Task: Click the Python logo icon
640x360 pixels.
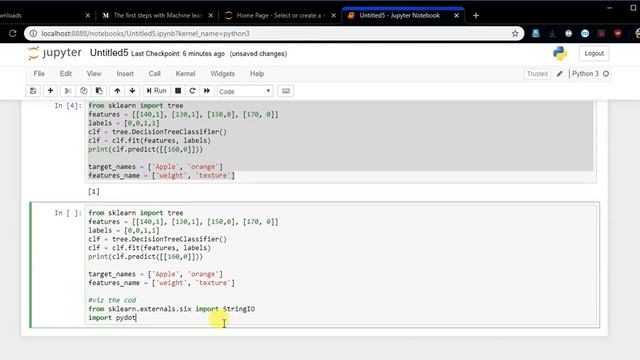Action: coord(560,53)
